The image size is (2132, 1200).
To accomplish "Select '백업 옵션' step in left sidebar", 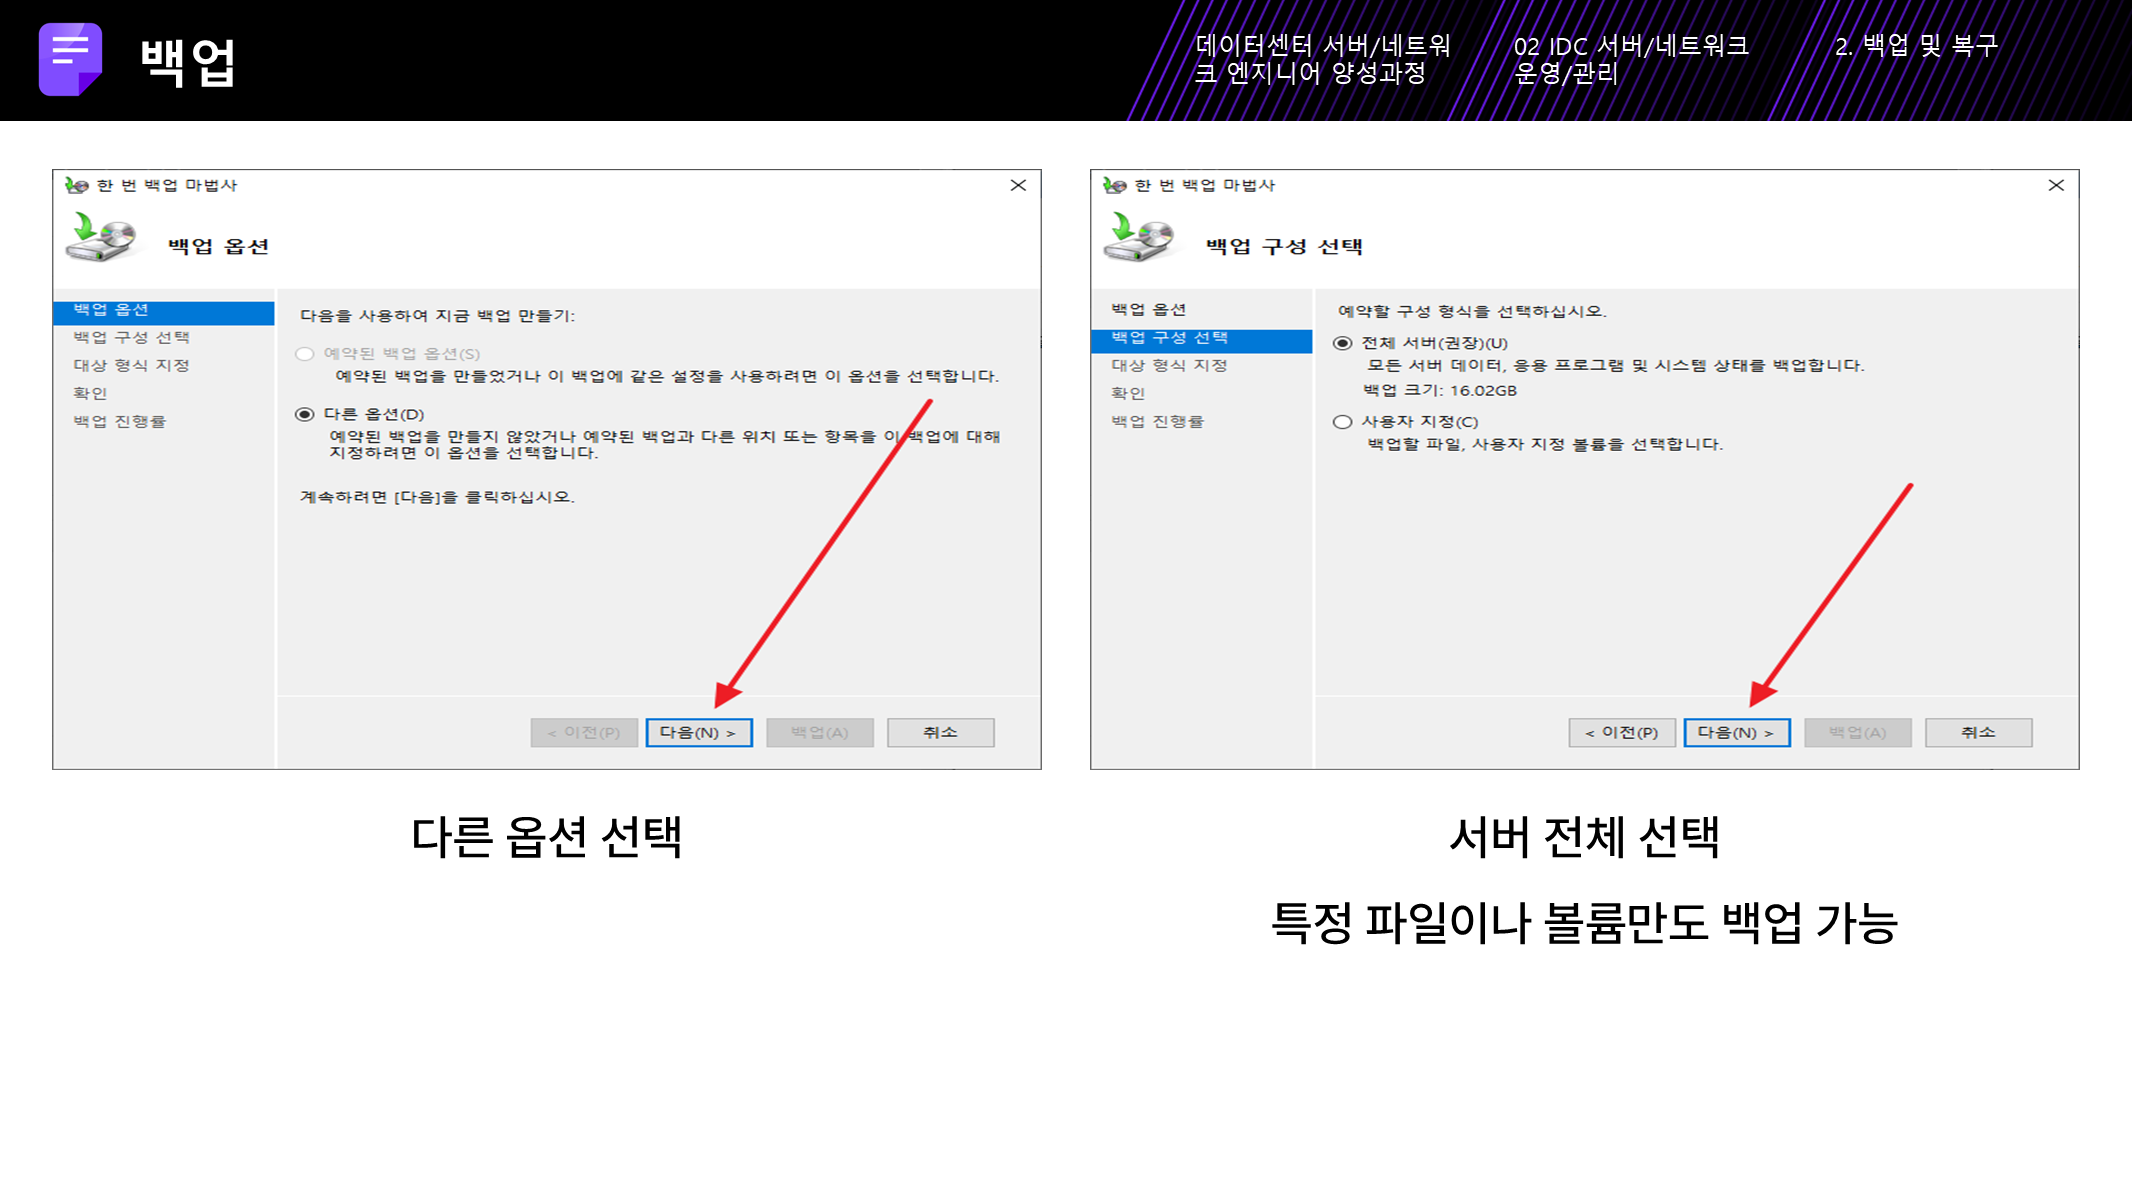I will pos(111,310).
